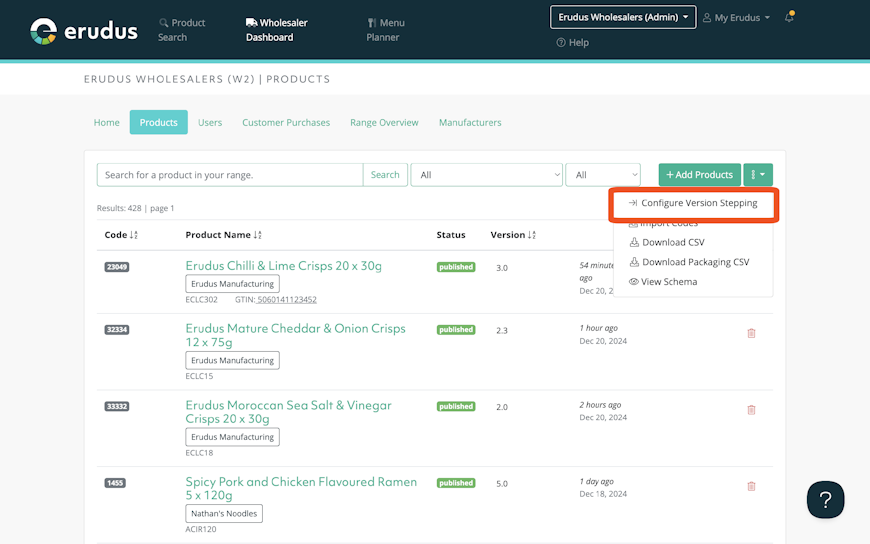This screenshot has height=544, width=870.
Task: Toggle the more options kebab dropdown
Action: pyautogui.click(x=758, y=175)
